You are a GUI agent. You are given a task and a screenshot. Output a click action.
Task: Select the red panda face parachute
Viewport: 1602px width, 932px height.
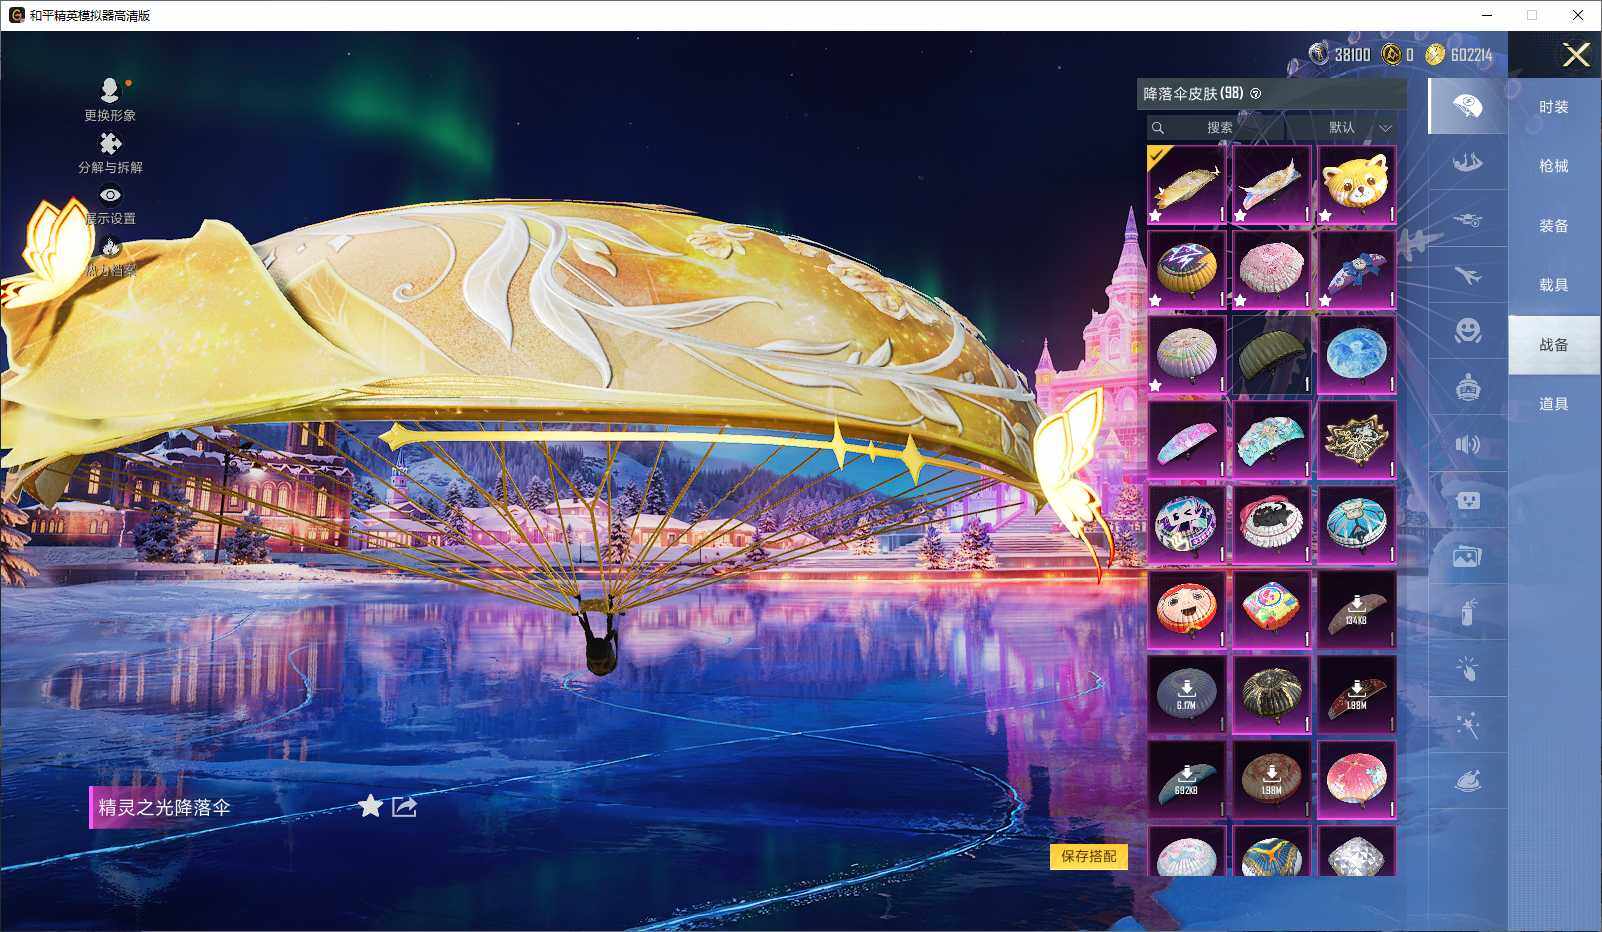coord(1357,185)
